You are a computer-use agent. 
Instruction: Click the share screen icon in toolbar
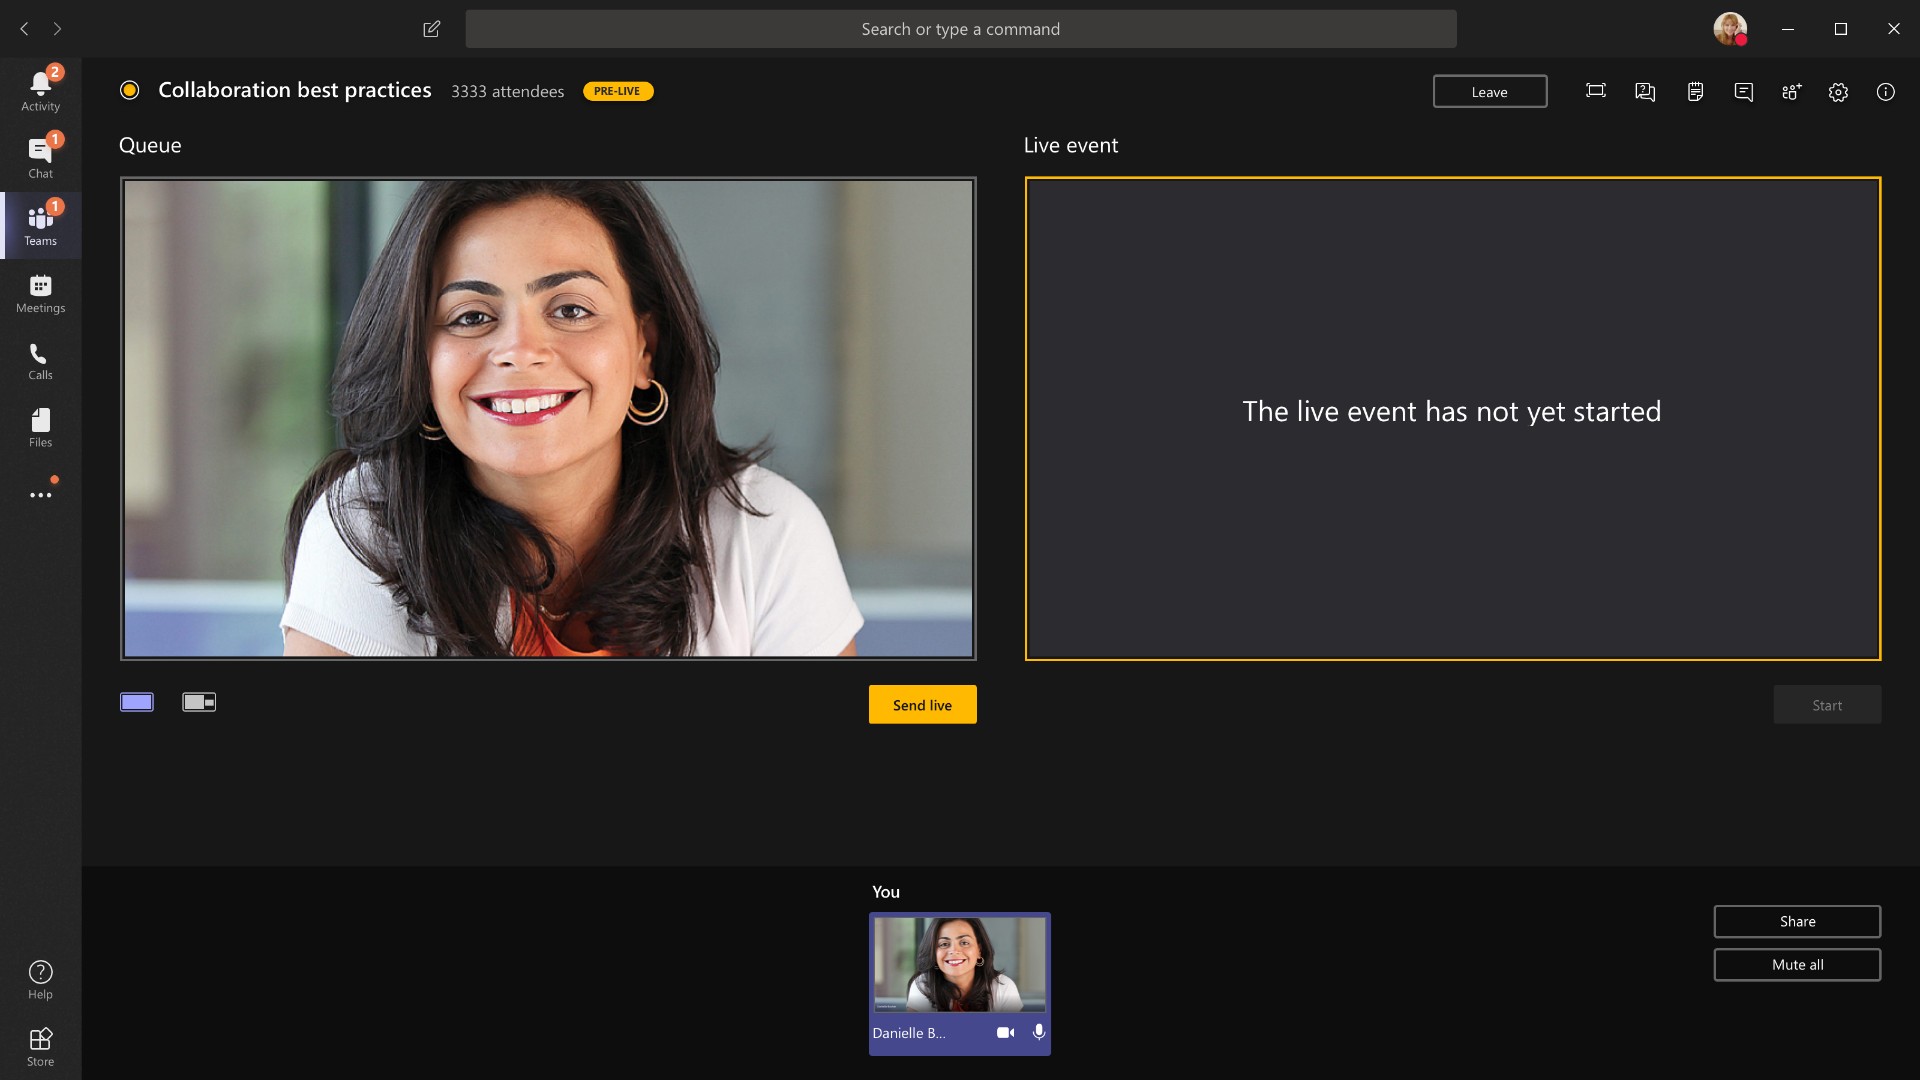[1596, 91]
